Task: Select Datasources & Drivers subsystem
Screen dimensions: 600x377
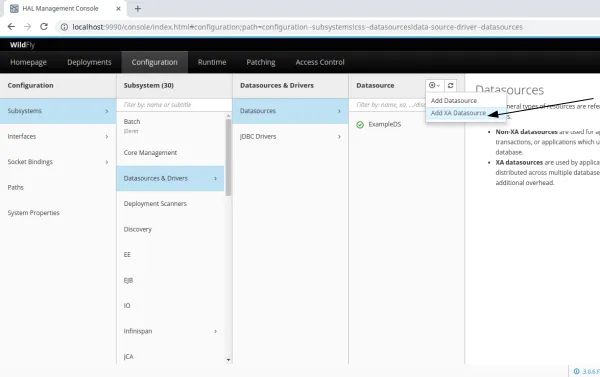Action: point(170,178)
